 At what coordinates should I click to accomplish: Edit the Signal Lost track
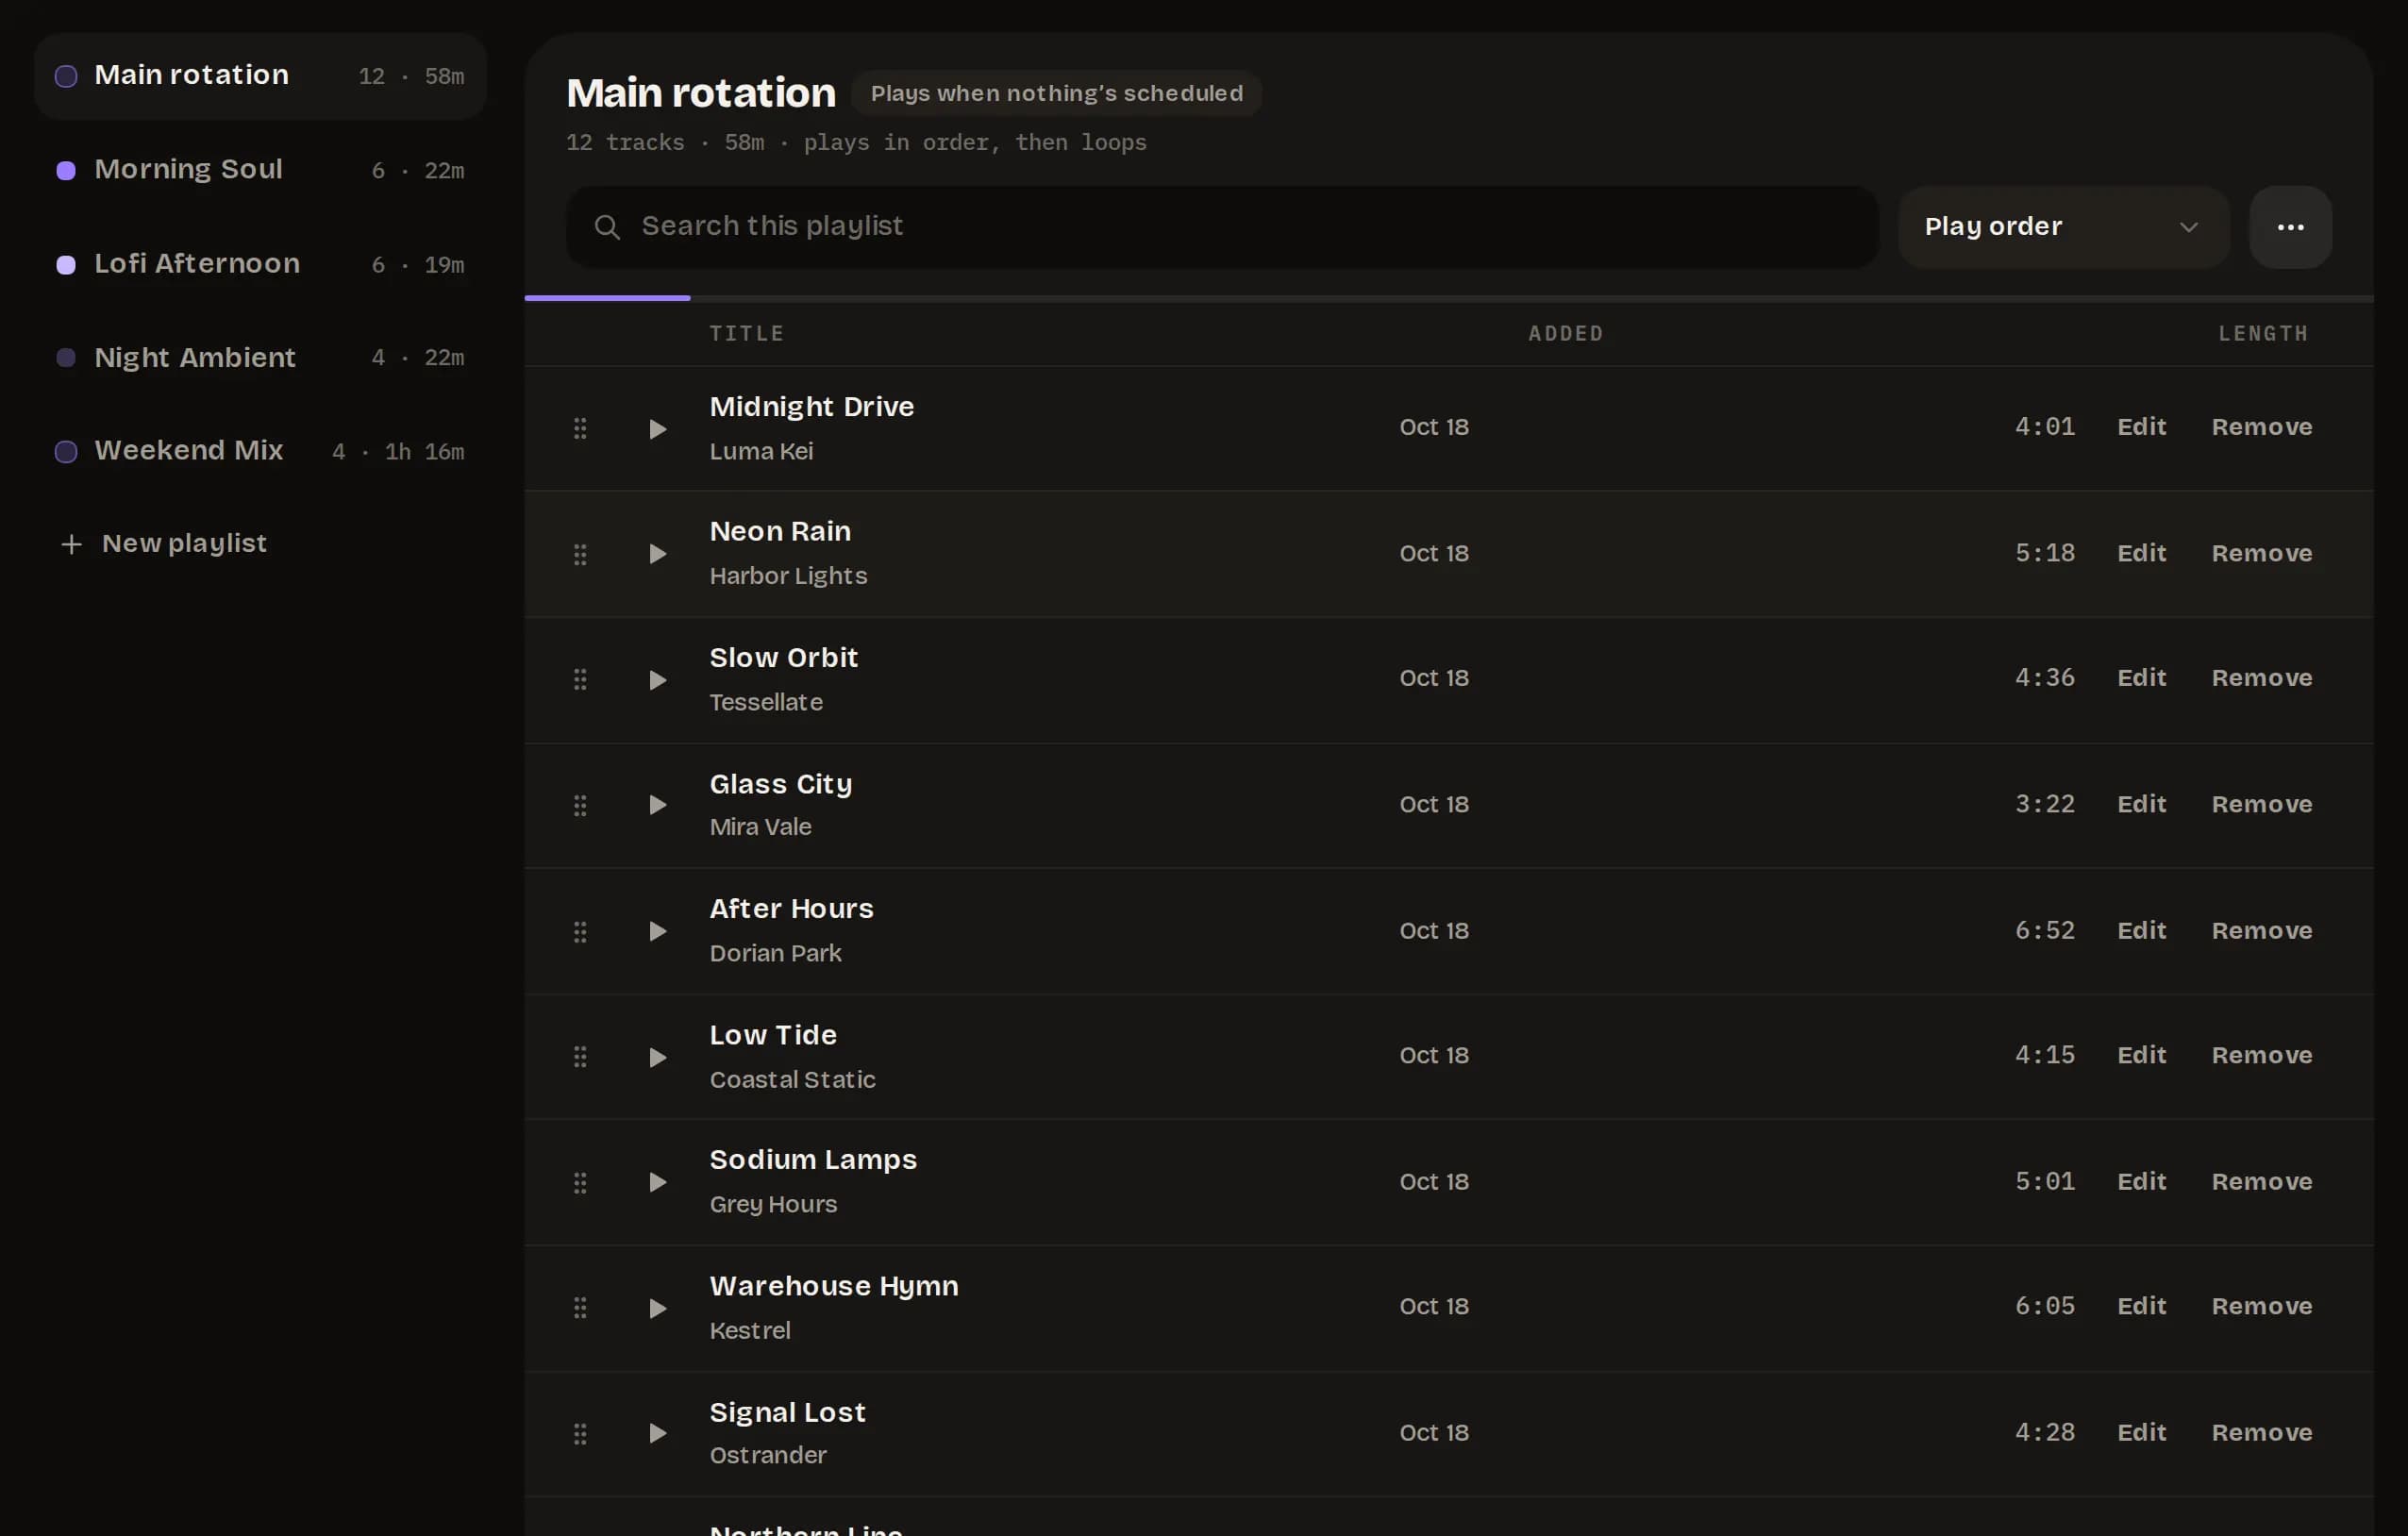pos(2141,1432)
